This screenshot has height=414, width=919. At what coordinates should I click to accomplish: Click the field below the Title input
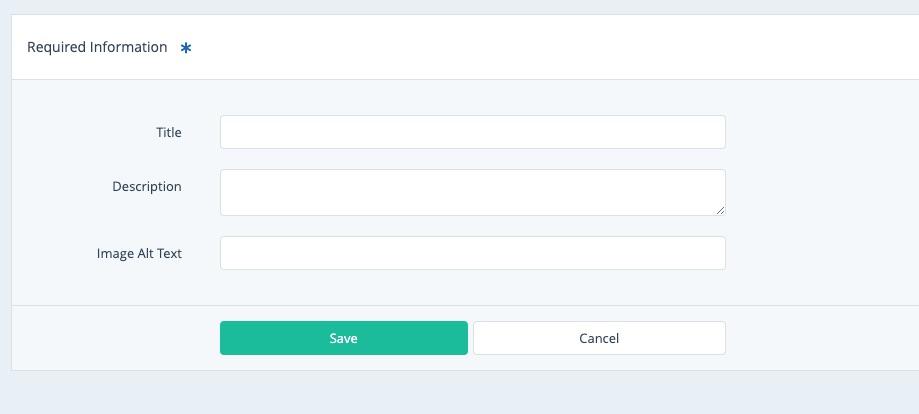pos(472,192)
